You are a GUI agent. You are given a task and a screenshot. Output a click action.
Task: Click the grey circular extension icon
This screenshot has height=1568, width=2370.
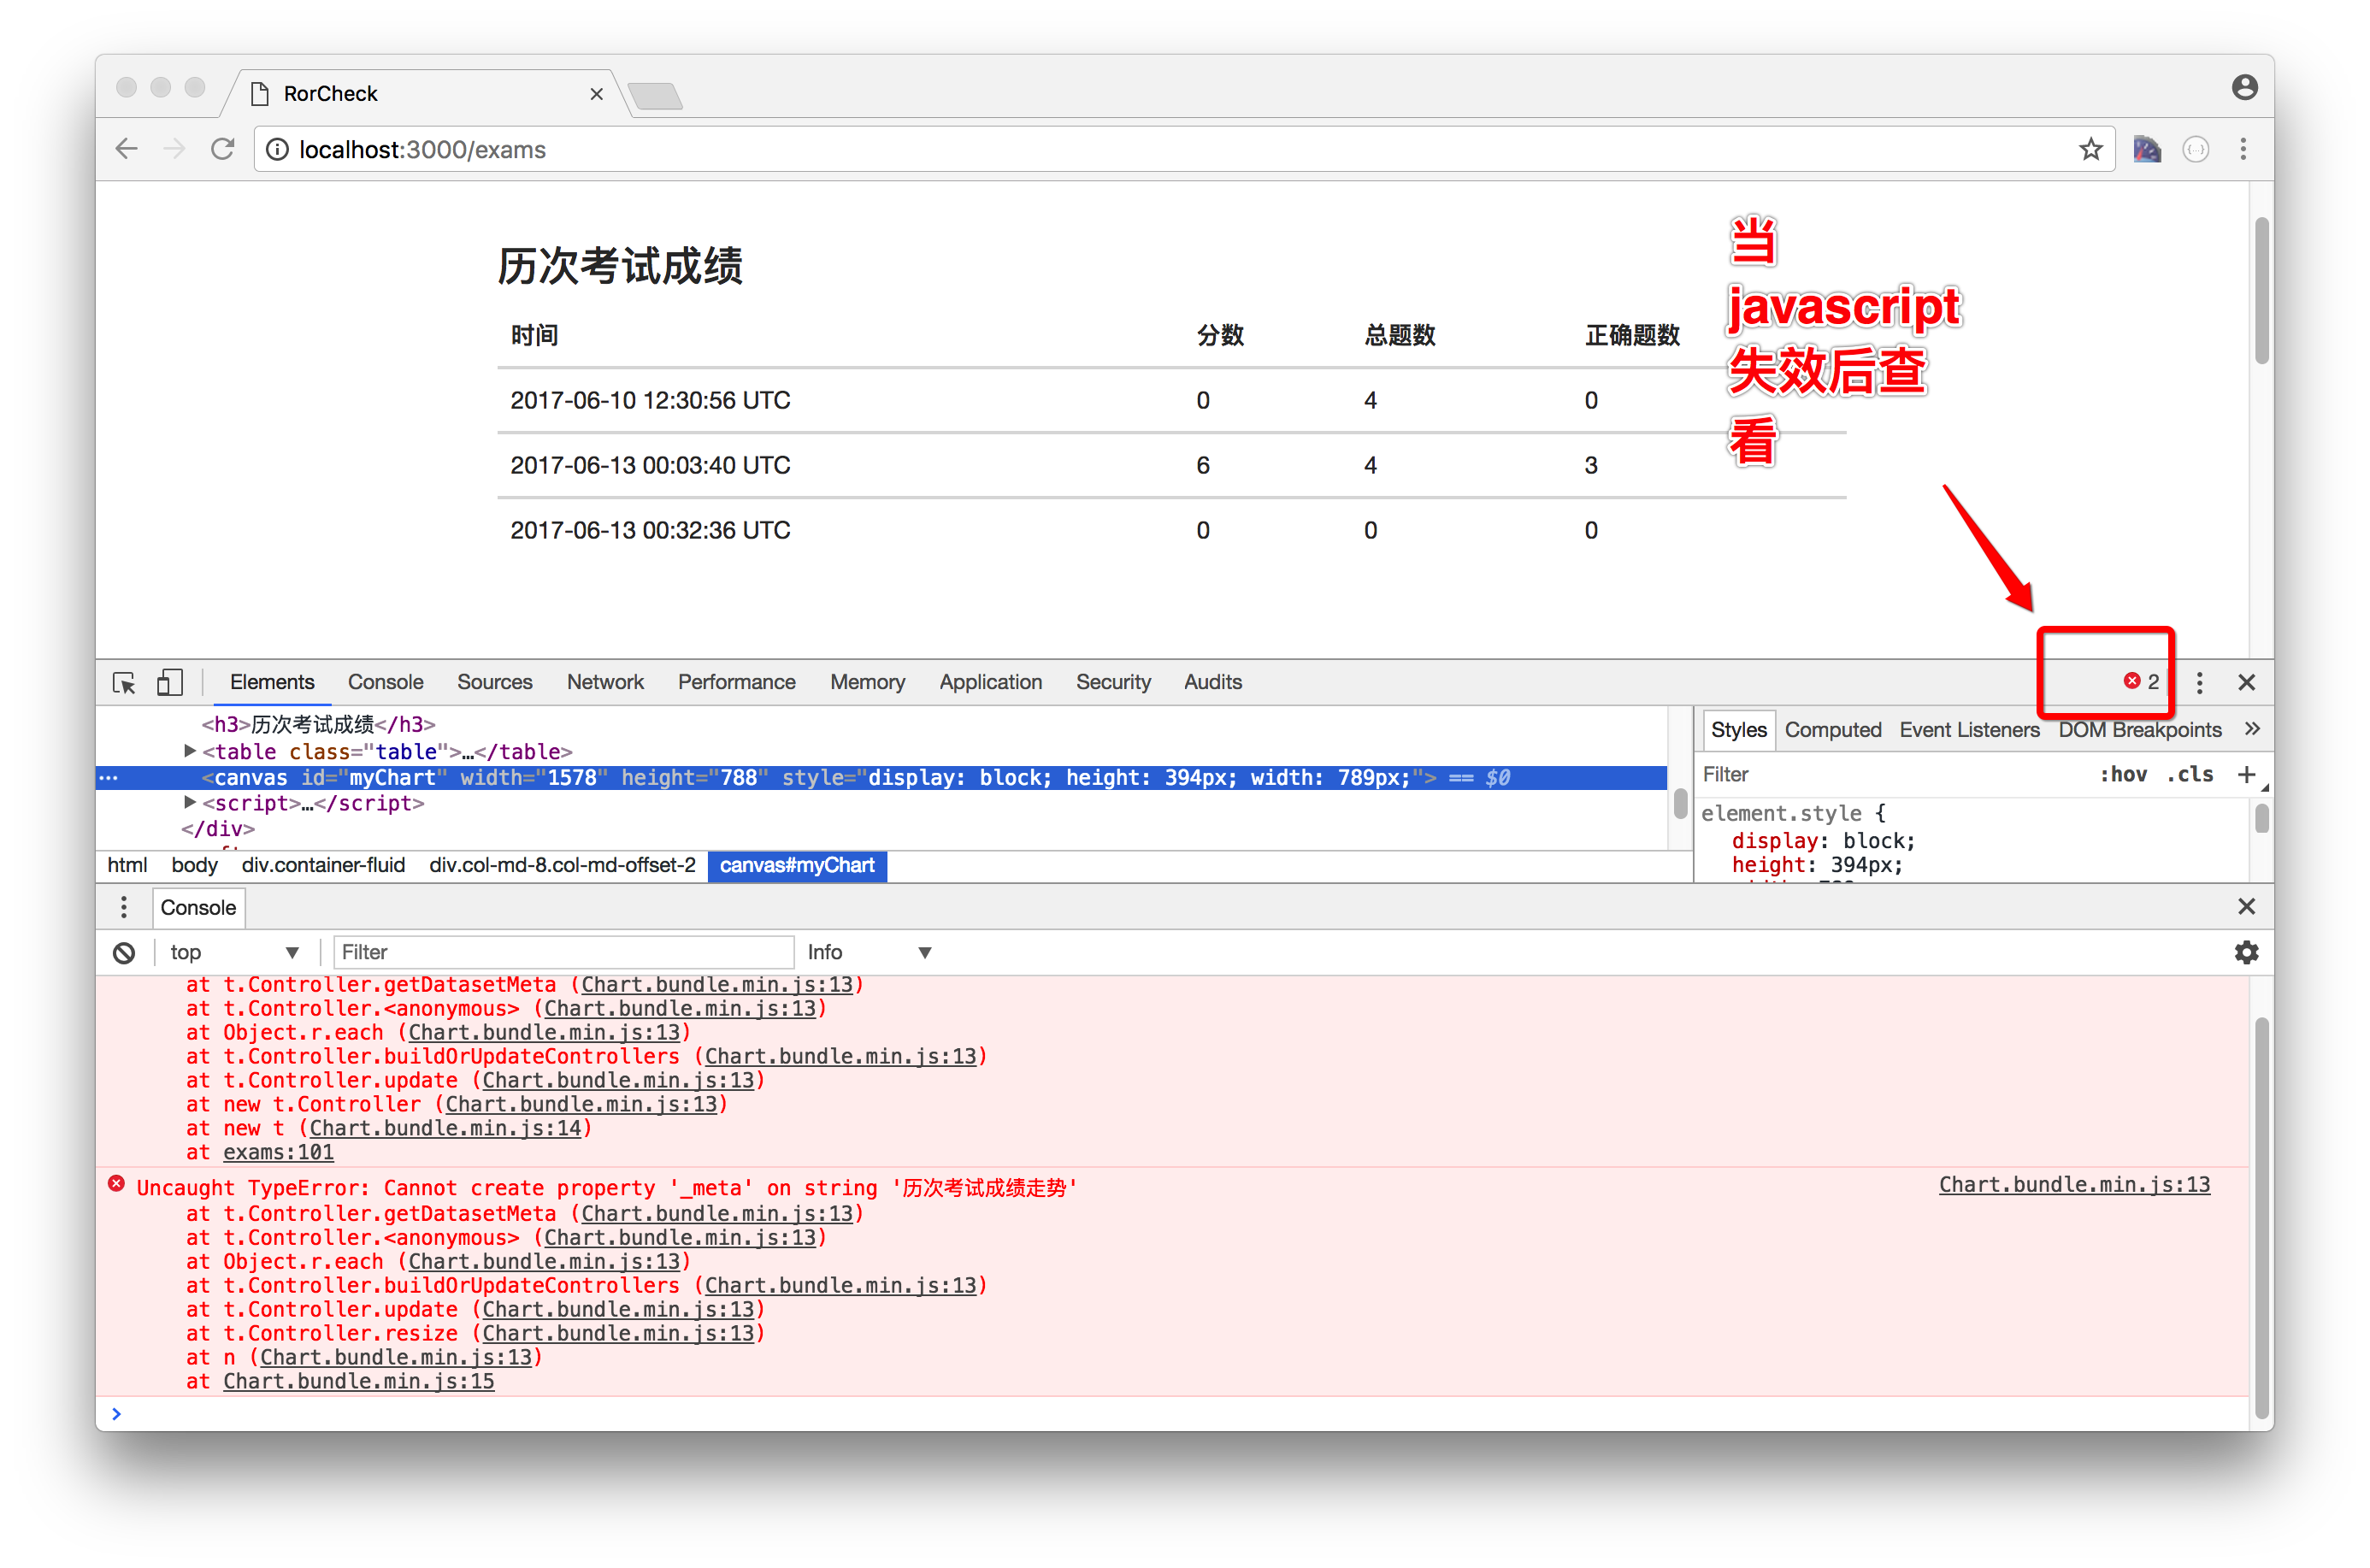[2195, 149]
